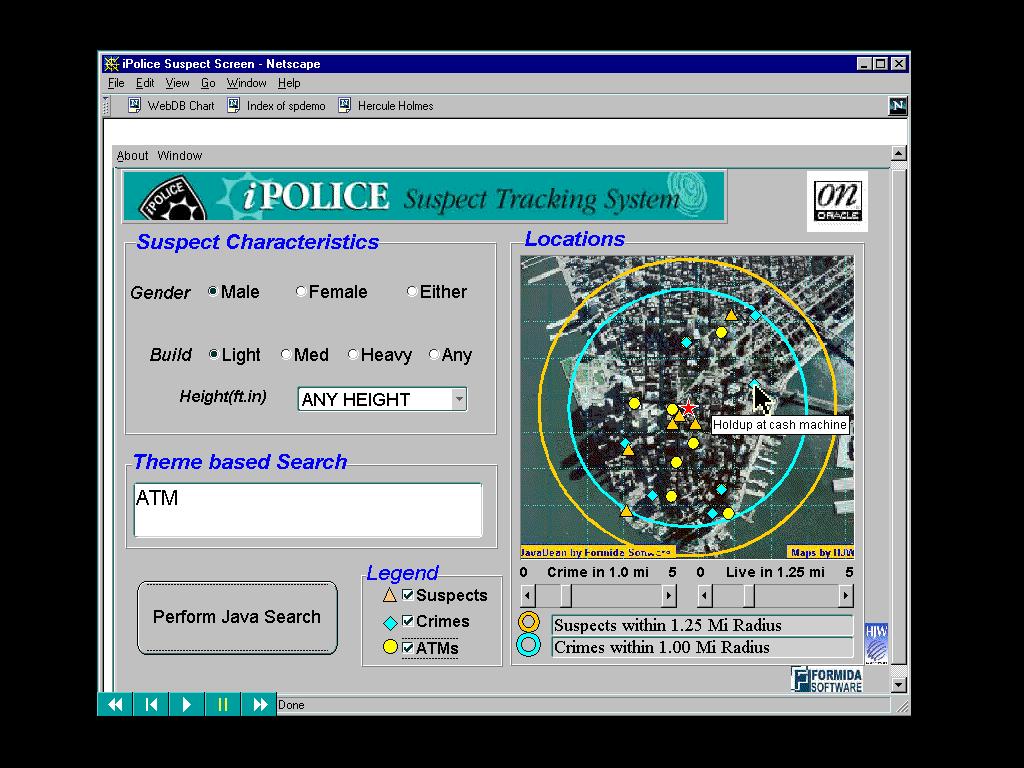Select Light build radio button
Viewport: 1024px width, 768px height.
coord(214,354)
